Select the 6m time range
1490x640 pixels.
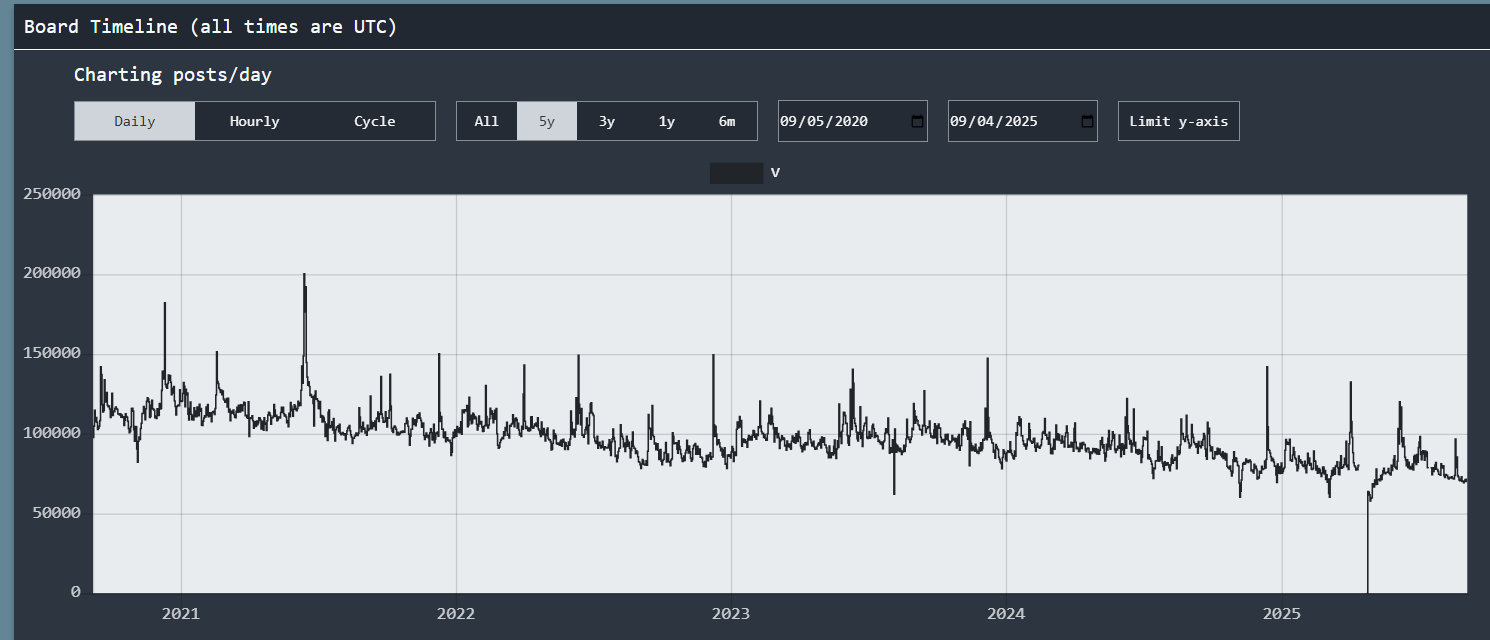[x=727, y=121]
